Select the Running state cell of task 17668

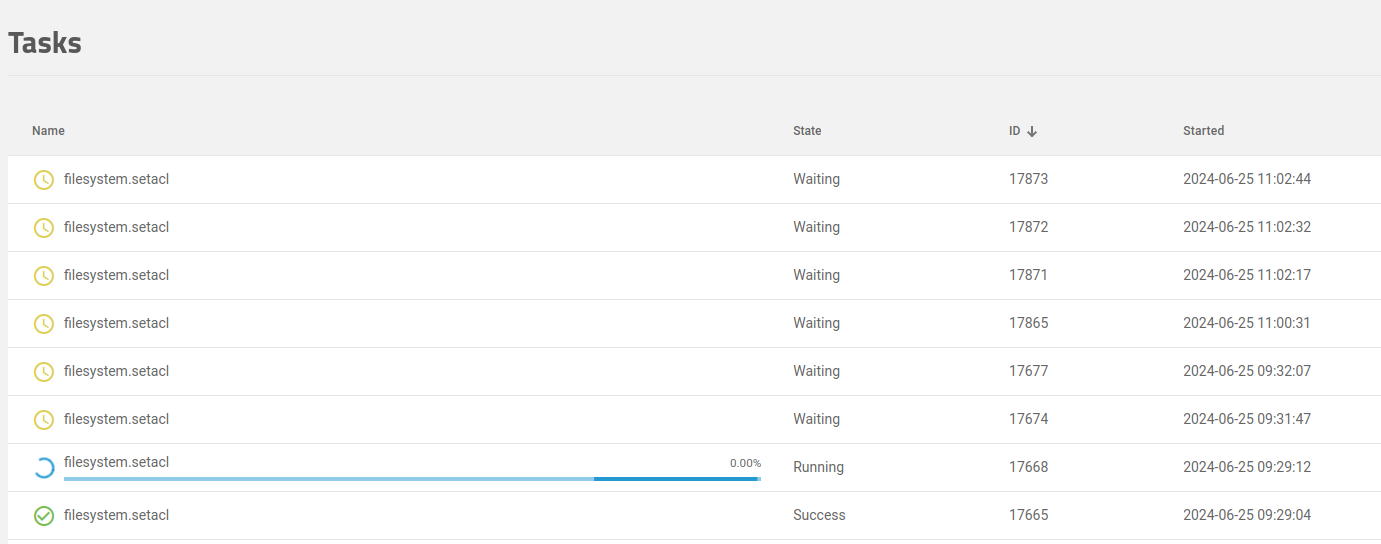(x=818, y=467)
